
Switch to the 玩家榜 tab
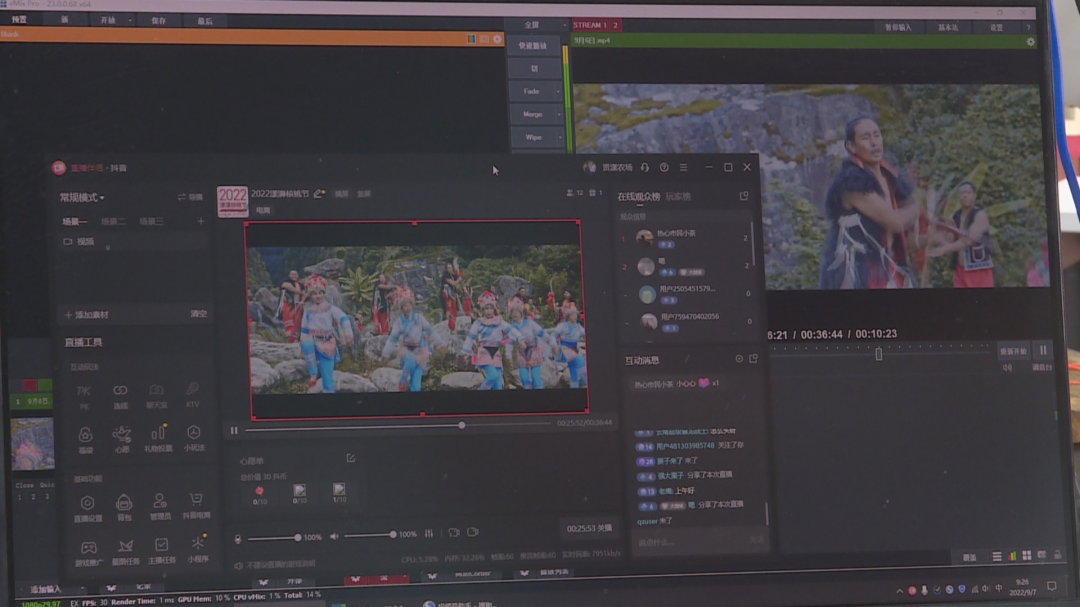pyautogui.click(x=678, y=196)
